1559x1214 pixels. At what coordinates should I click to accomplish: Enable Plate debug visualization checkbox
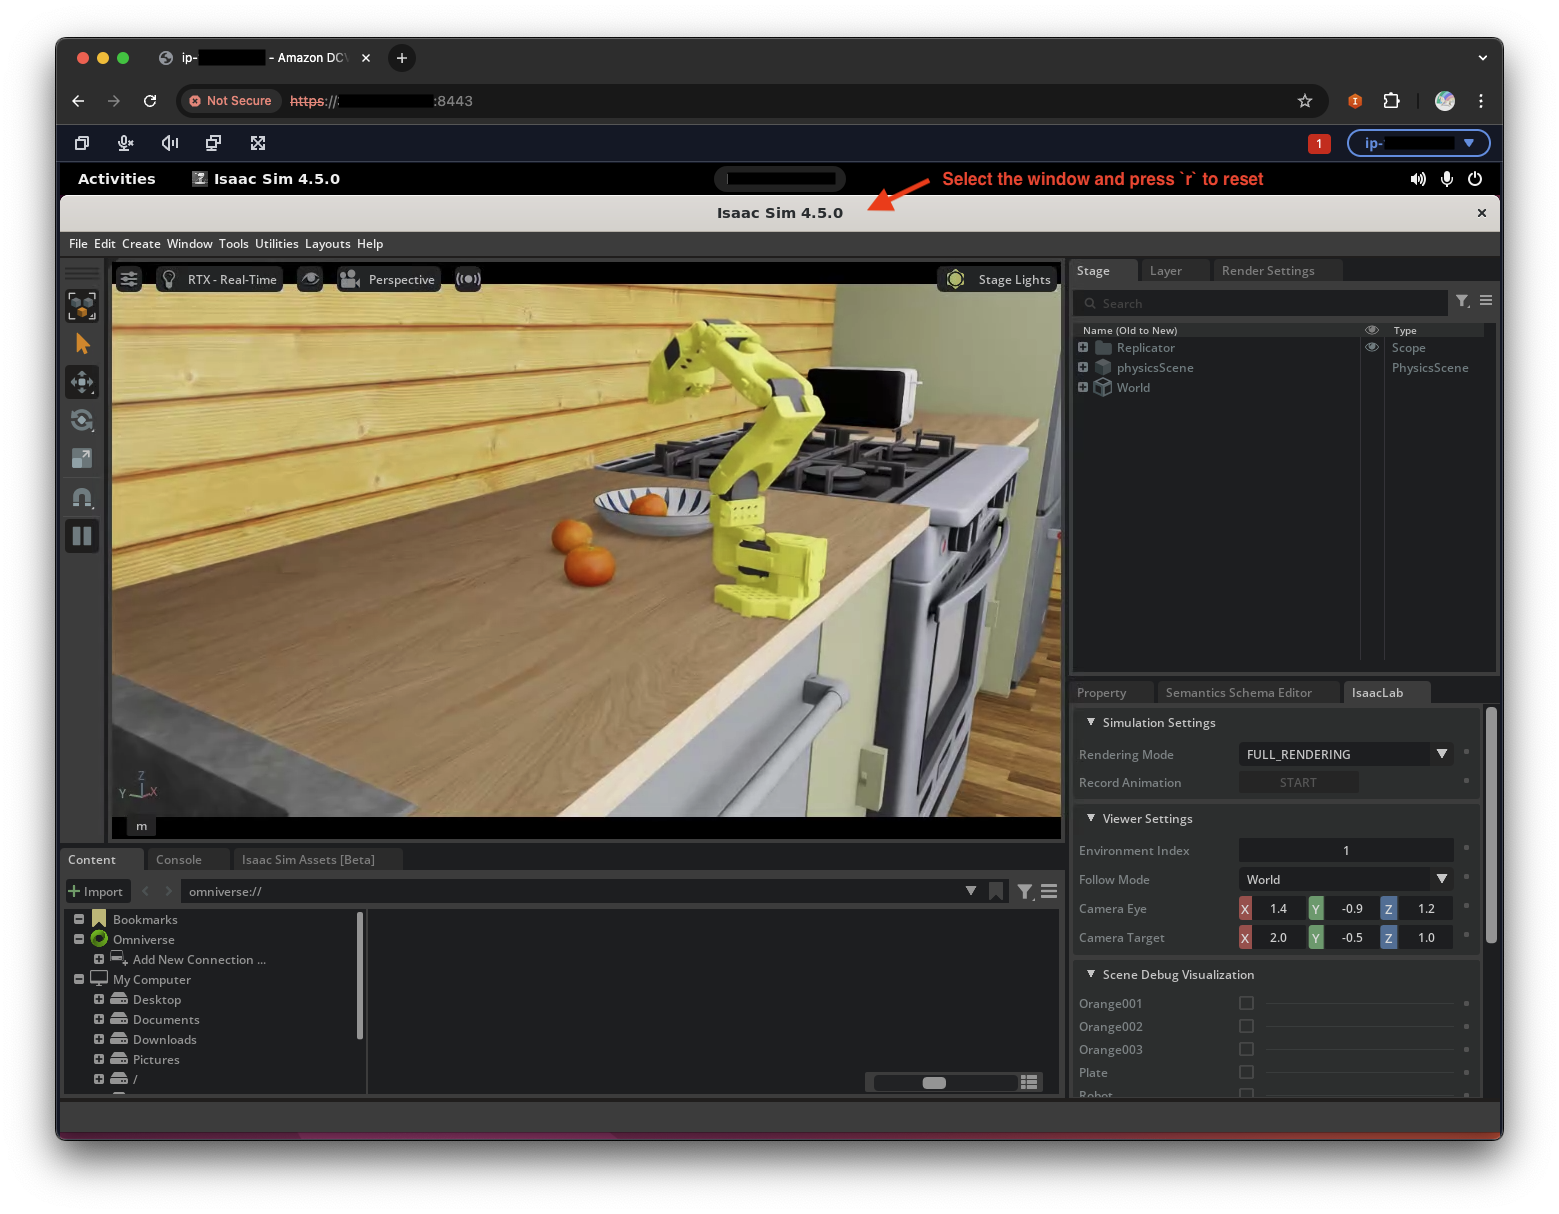pyautogui.click(x=1246, y=1072)
